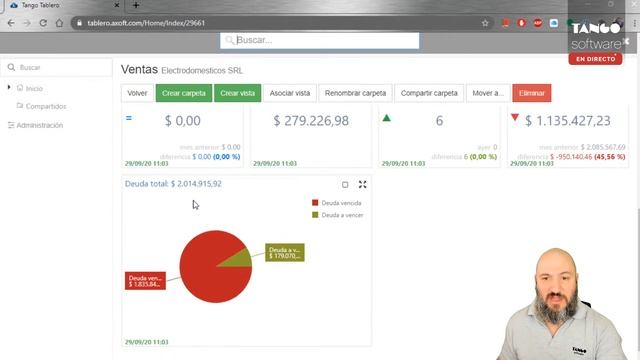
Task: Focus the sidebar Buscar search box
Action: point(56,67)
